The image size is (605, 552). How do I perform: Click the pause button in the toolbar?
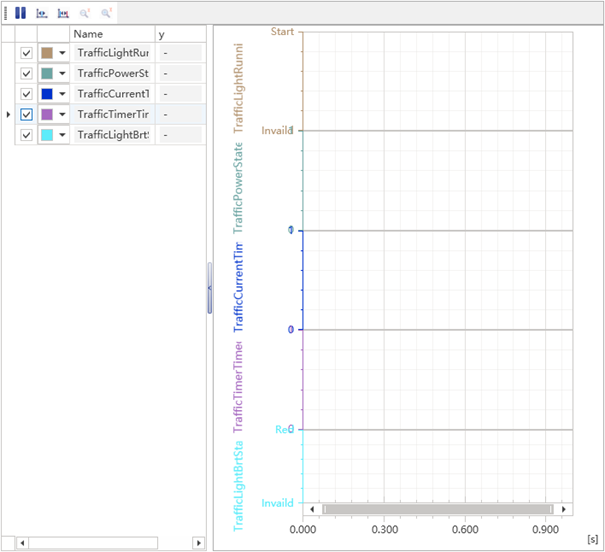(x=20, y=13)
